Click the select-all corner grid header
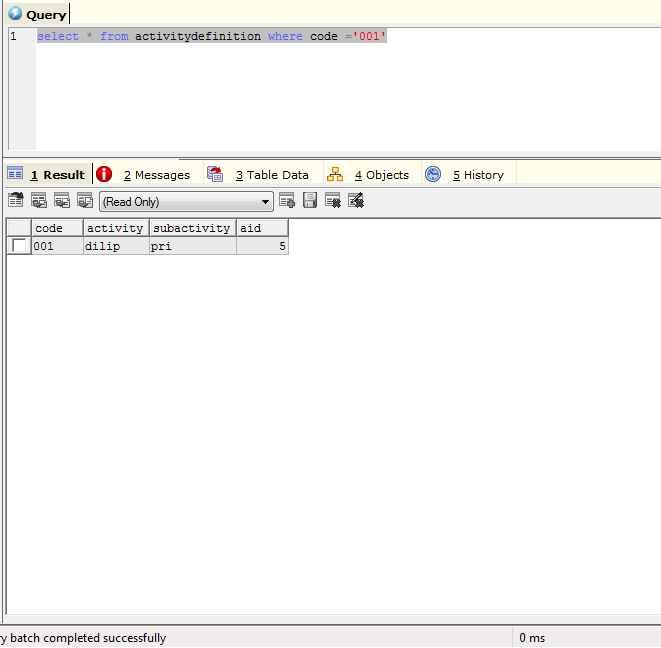The image size is (661, 648). (x=19, y=228)
